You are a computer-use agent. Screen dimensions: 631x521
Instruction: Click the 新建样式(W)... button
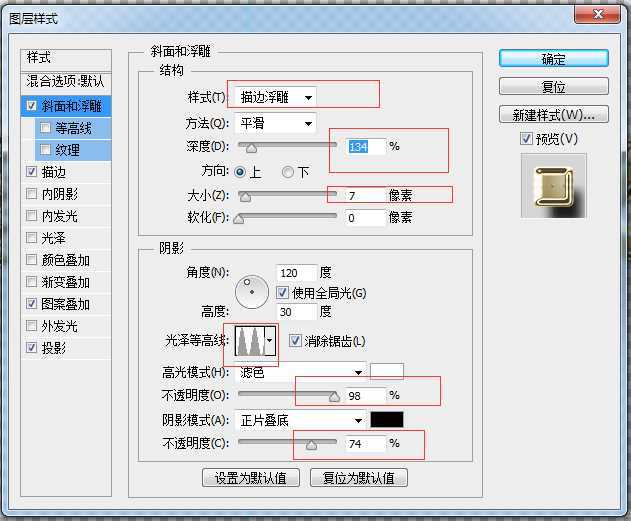[x=553, y=113]
